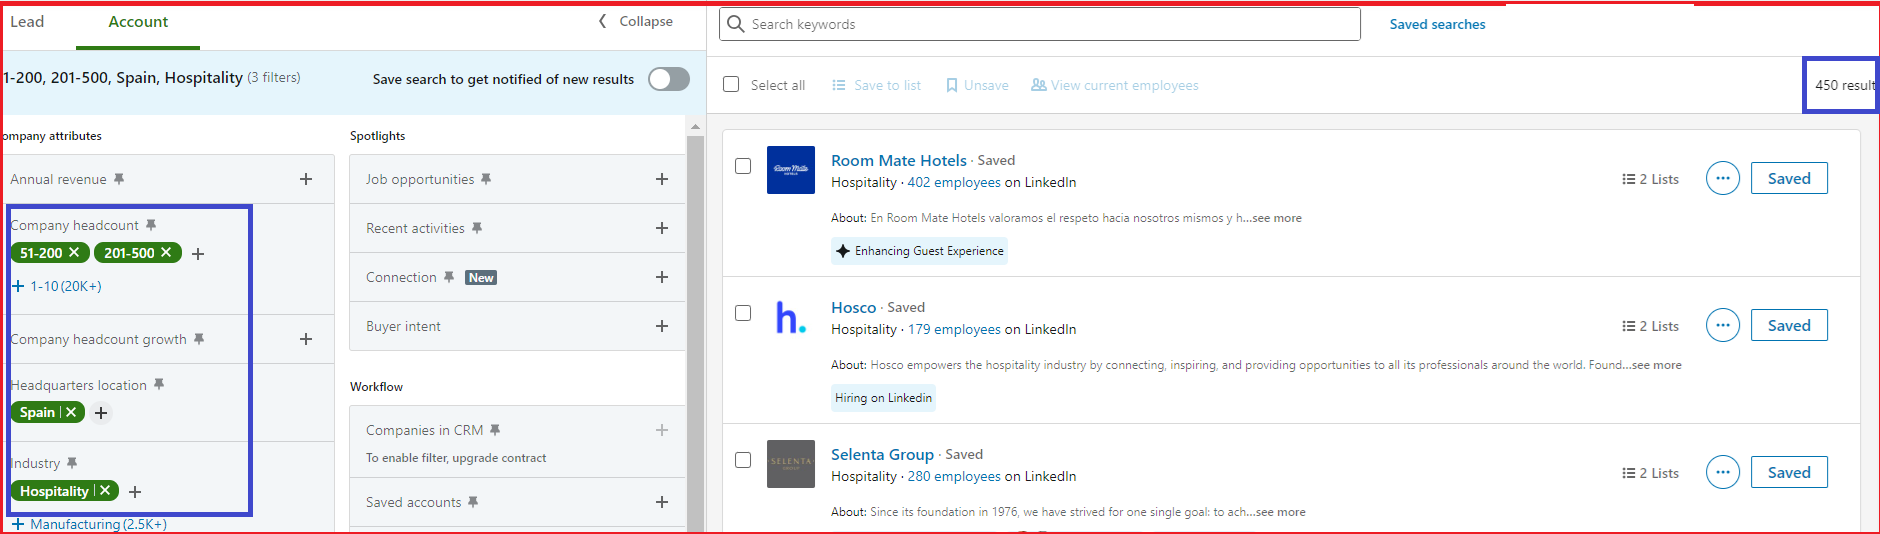The image size is (1880, 534).
Task: Pin the Industry filter
Action: 72,463
